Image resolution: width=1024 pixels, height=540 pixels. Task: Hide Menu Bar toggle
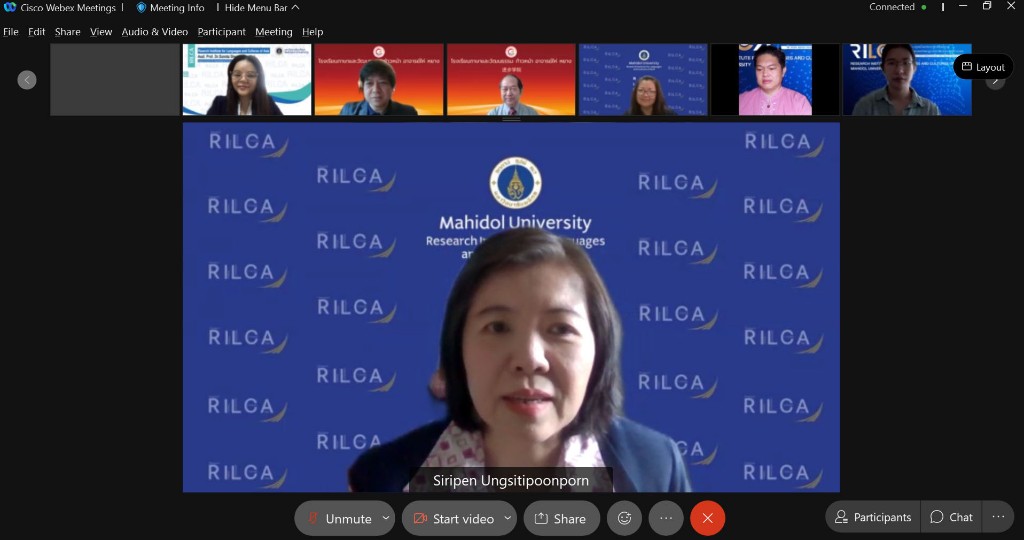point(262,8)
